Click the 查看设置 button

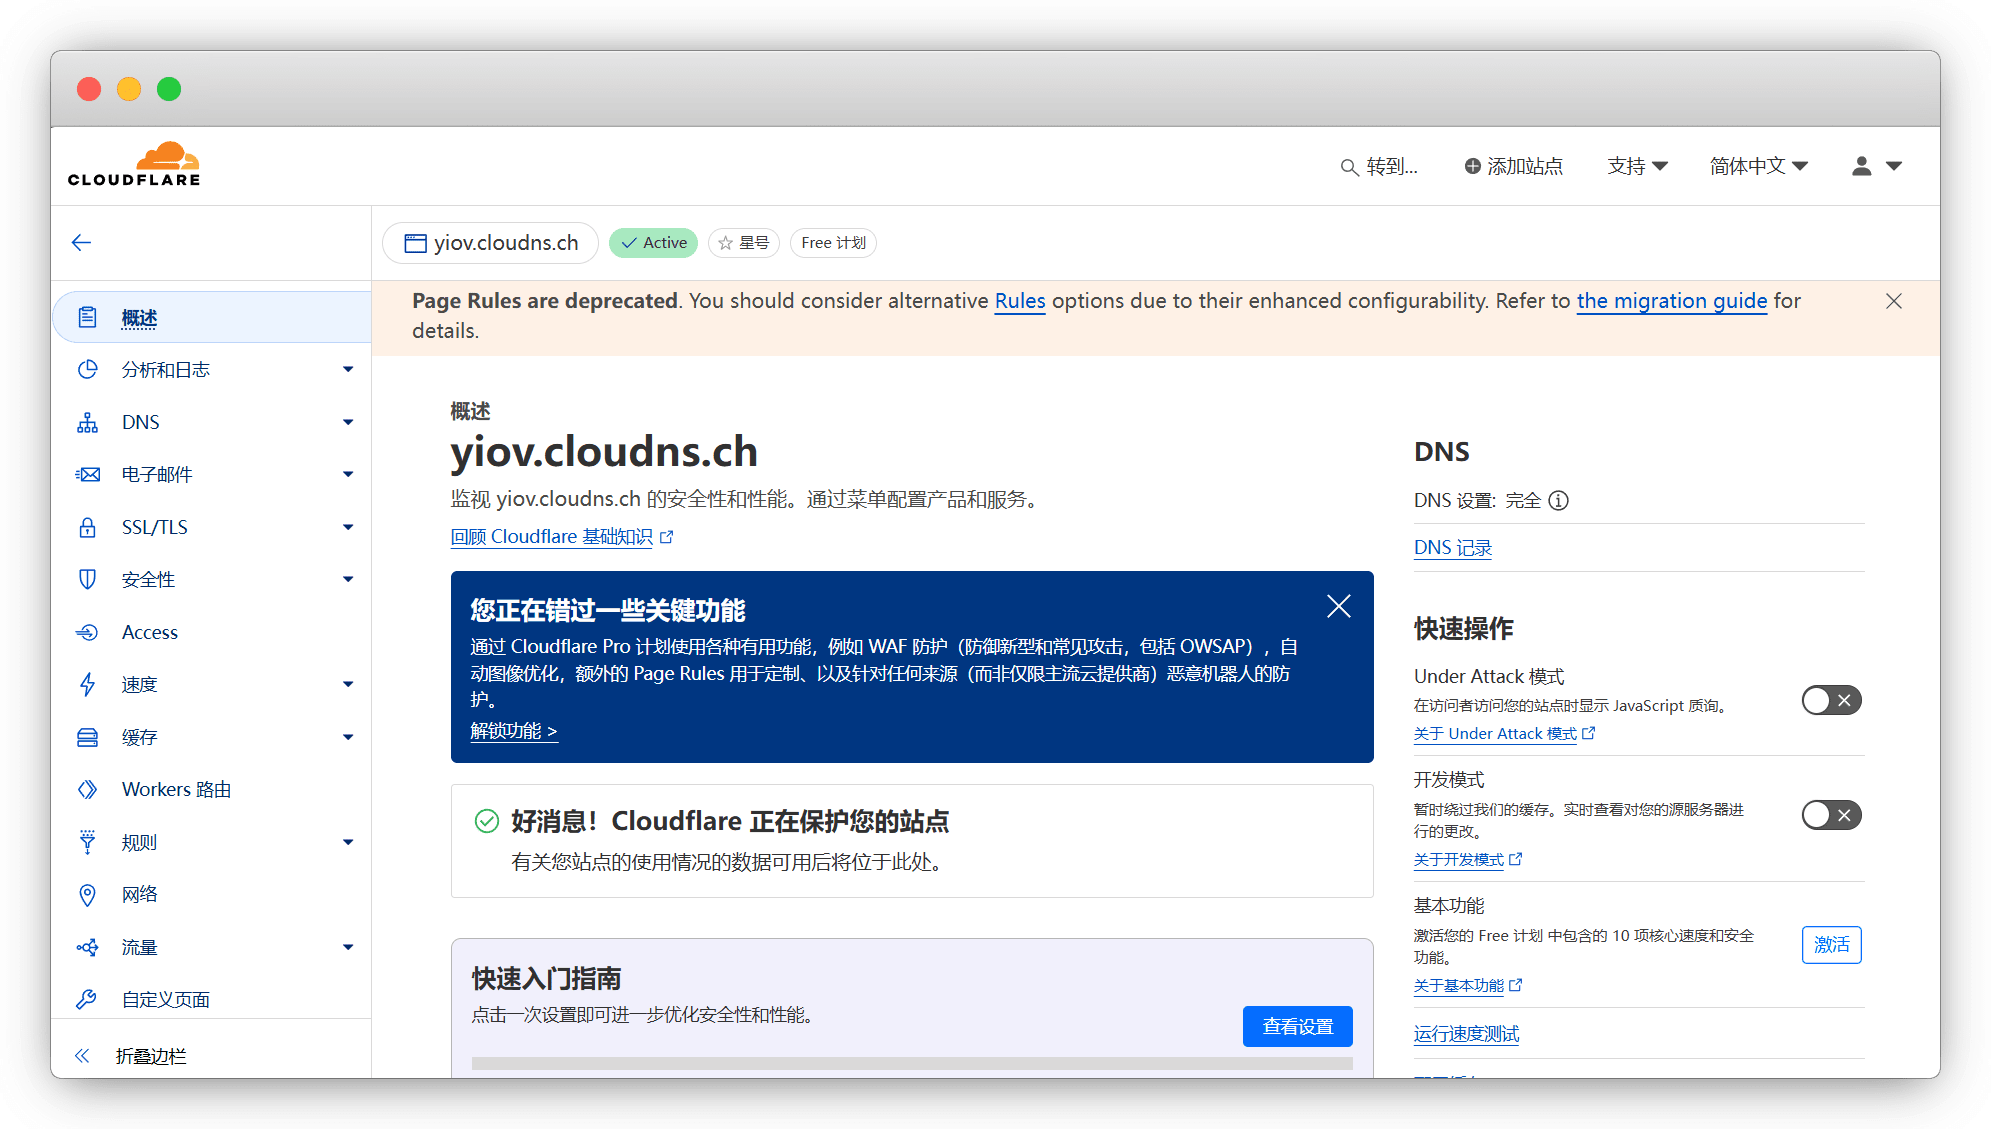(x=1297, y=1026)
